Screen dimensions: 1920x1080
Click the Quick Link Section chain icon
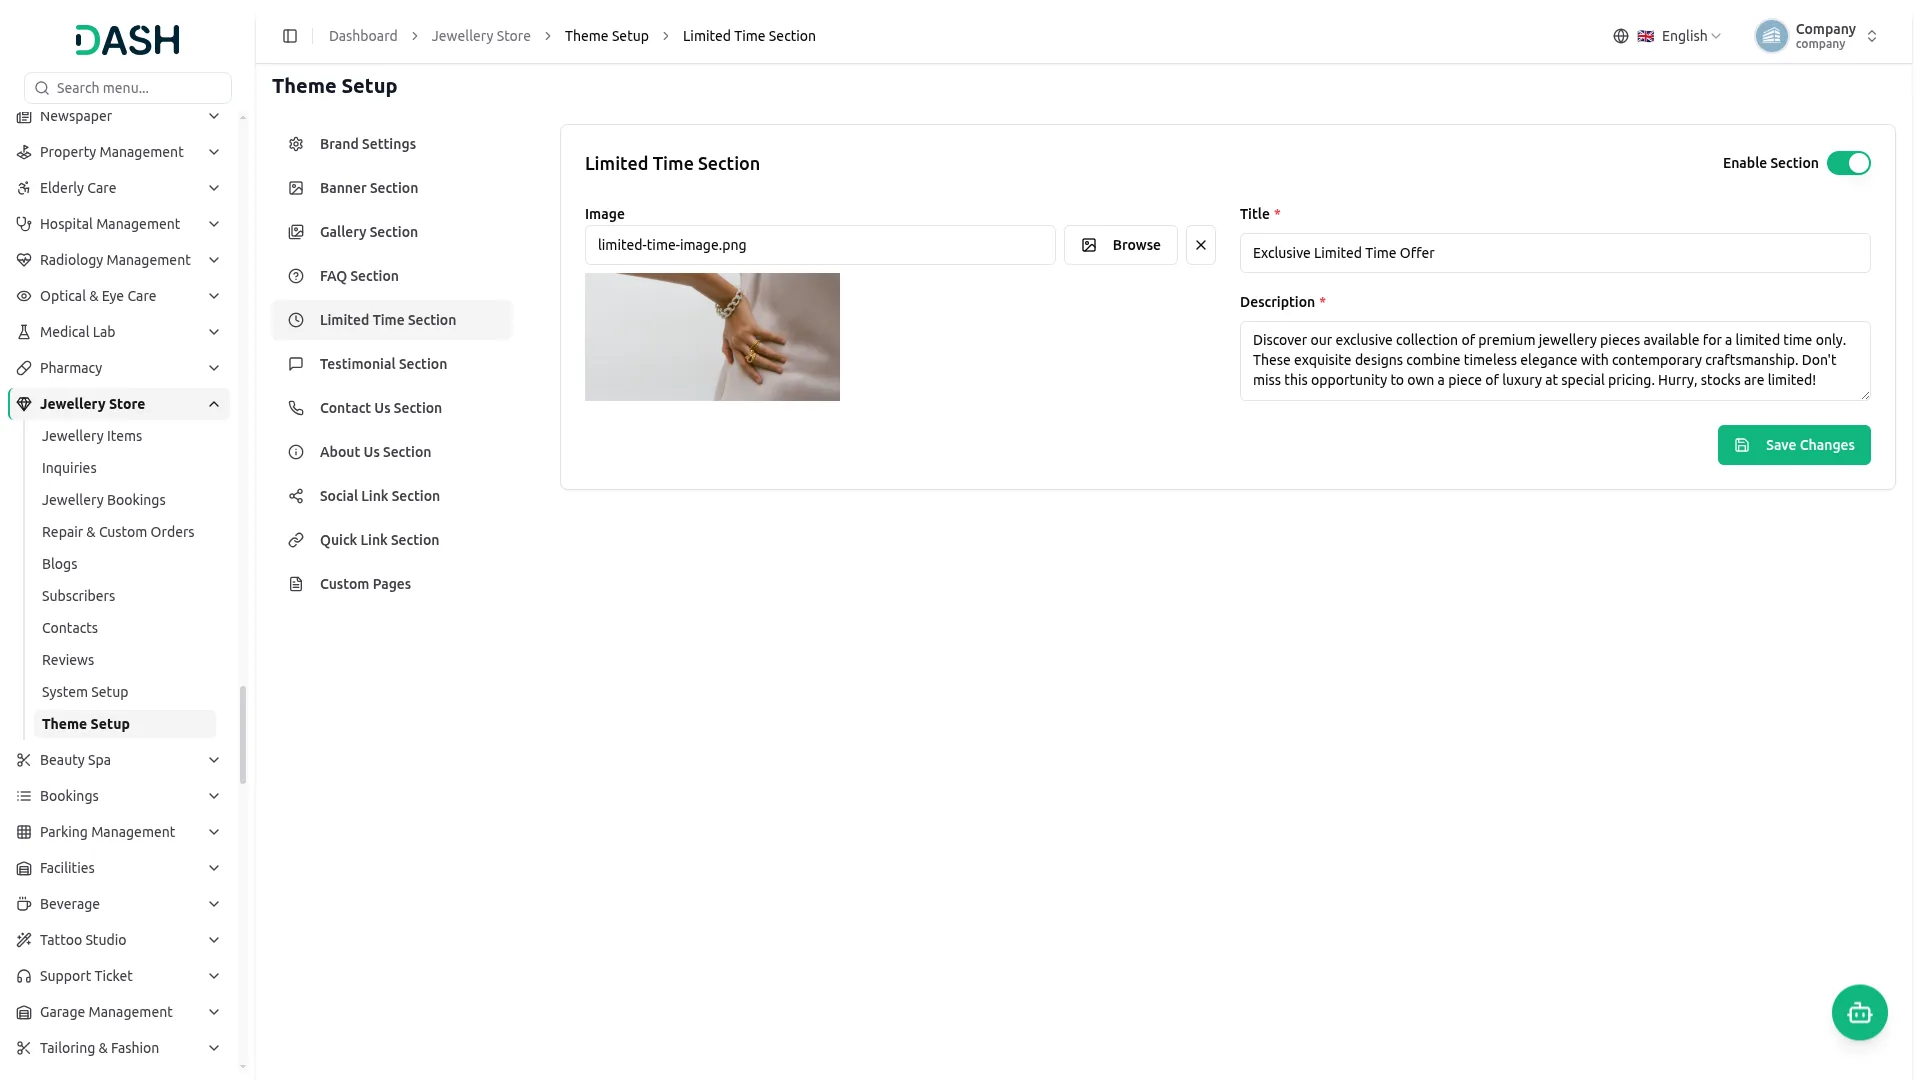click(296, 540)
